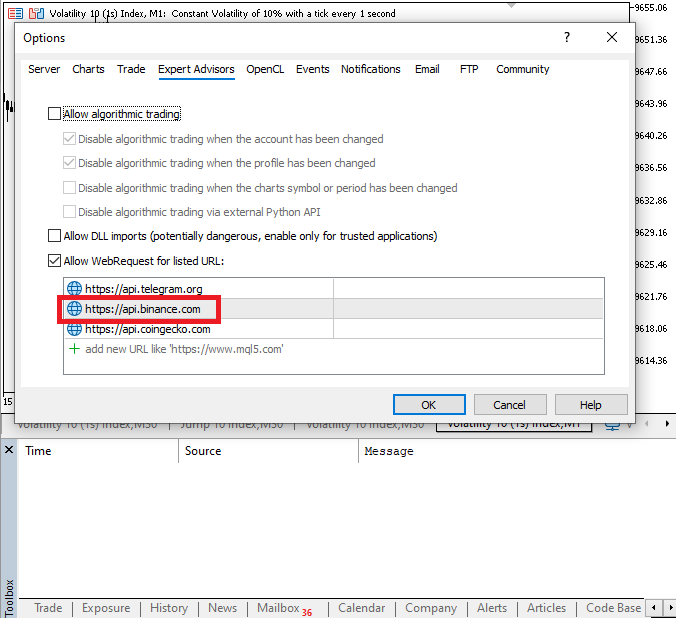Enable Allow DLL imports checkbox

pos(54,236)
